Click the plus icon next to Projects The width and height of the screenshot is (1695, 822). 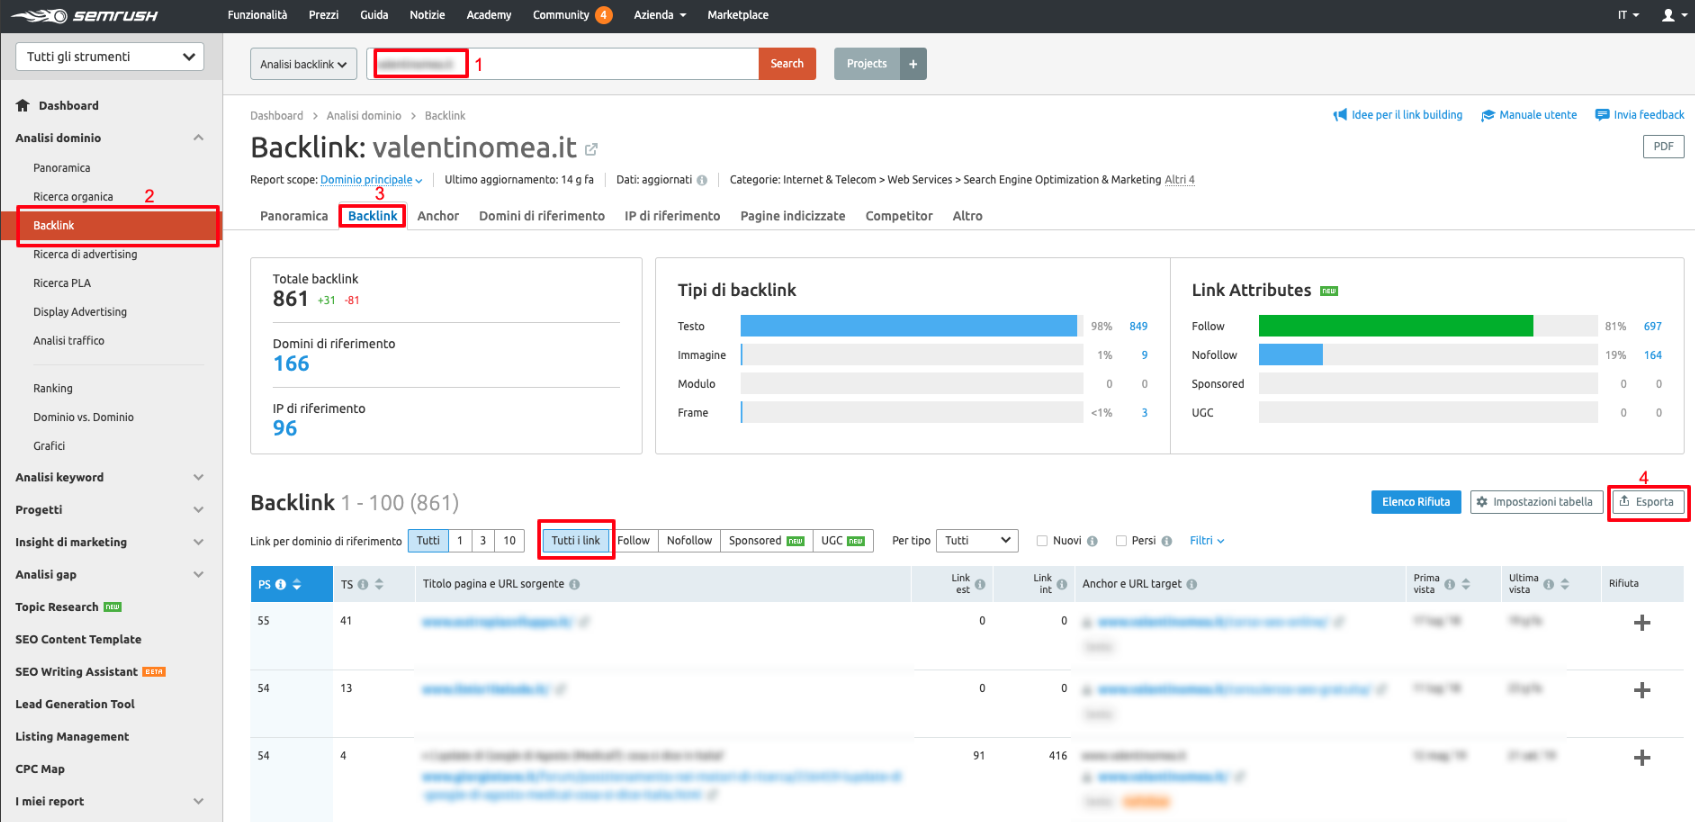[x=913, y=64]
